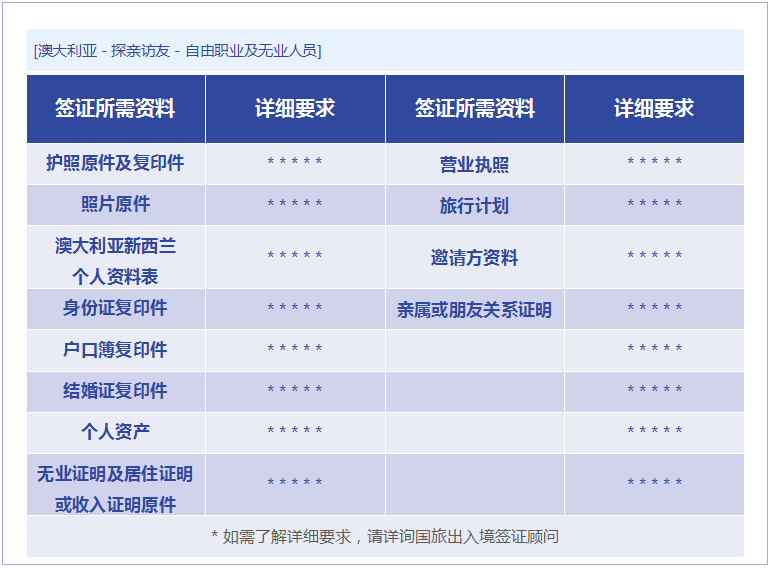Click the asterisks next to 护照原件及复印件
The image size is (770, 568).
295,161
